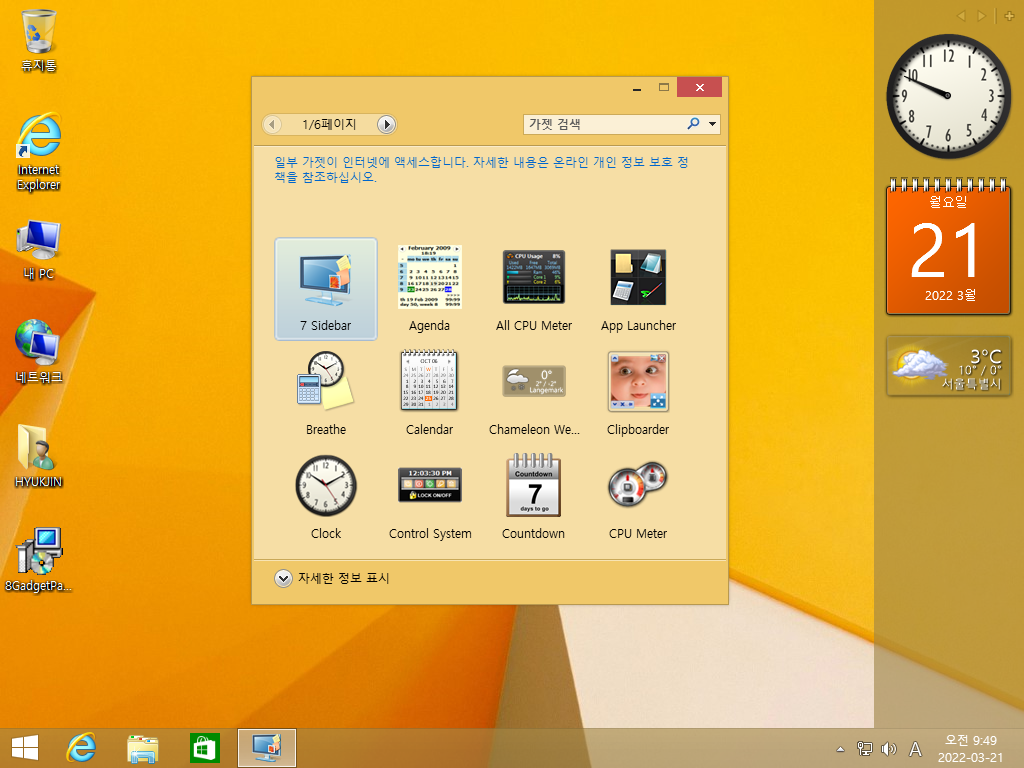Open the volume tray icon

pos(888,749)
